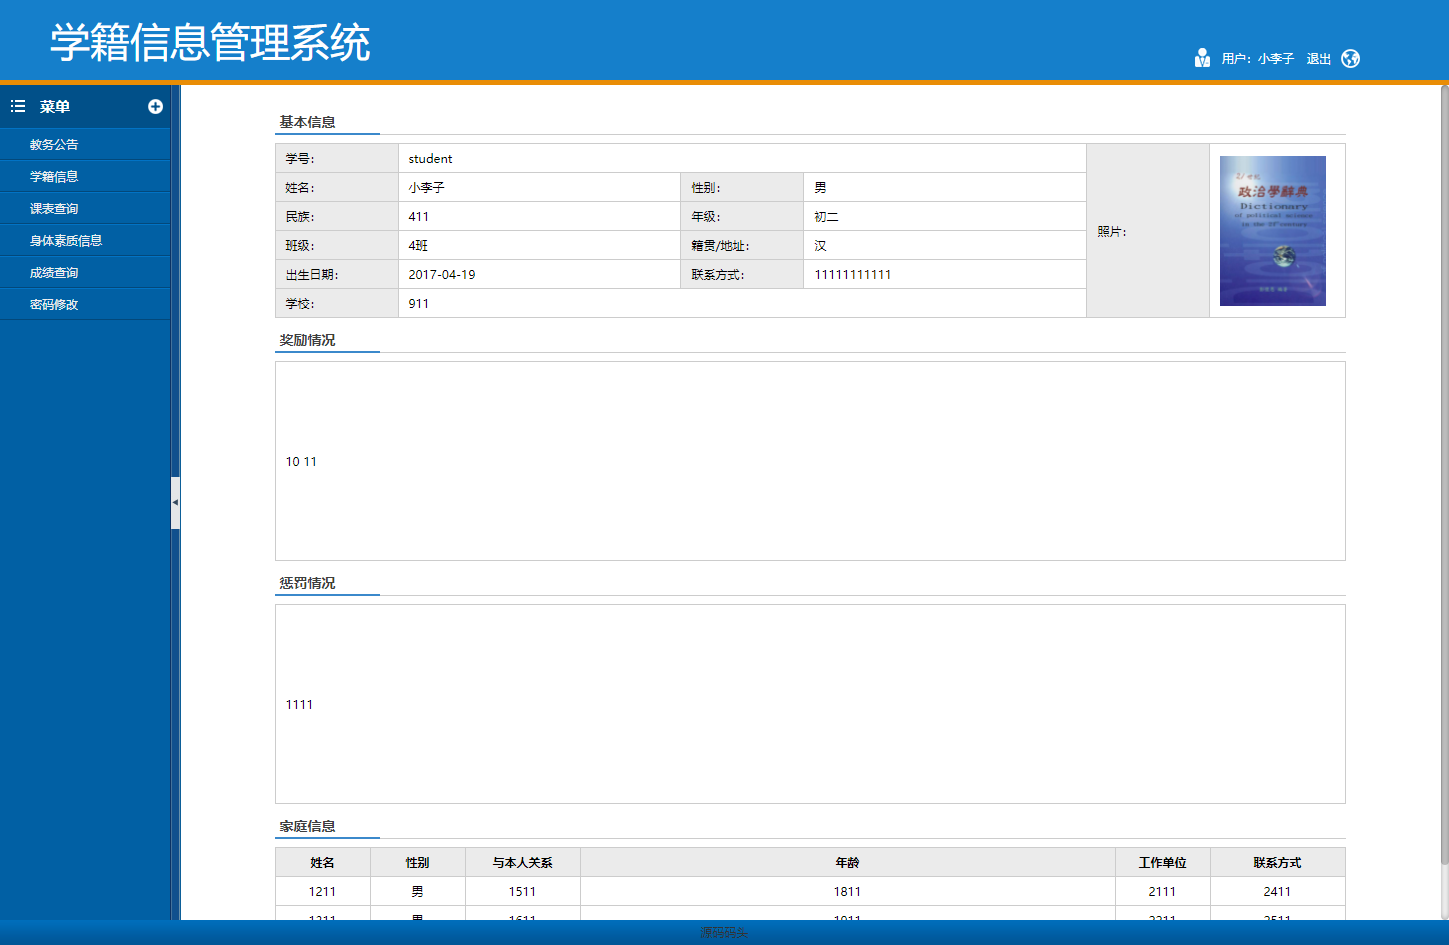This screenshot has width=1449, height=945.
Task: Click the 姓名 column header in family table
Action: pos(324,862)
